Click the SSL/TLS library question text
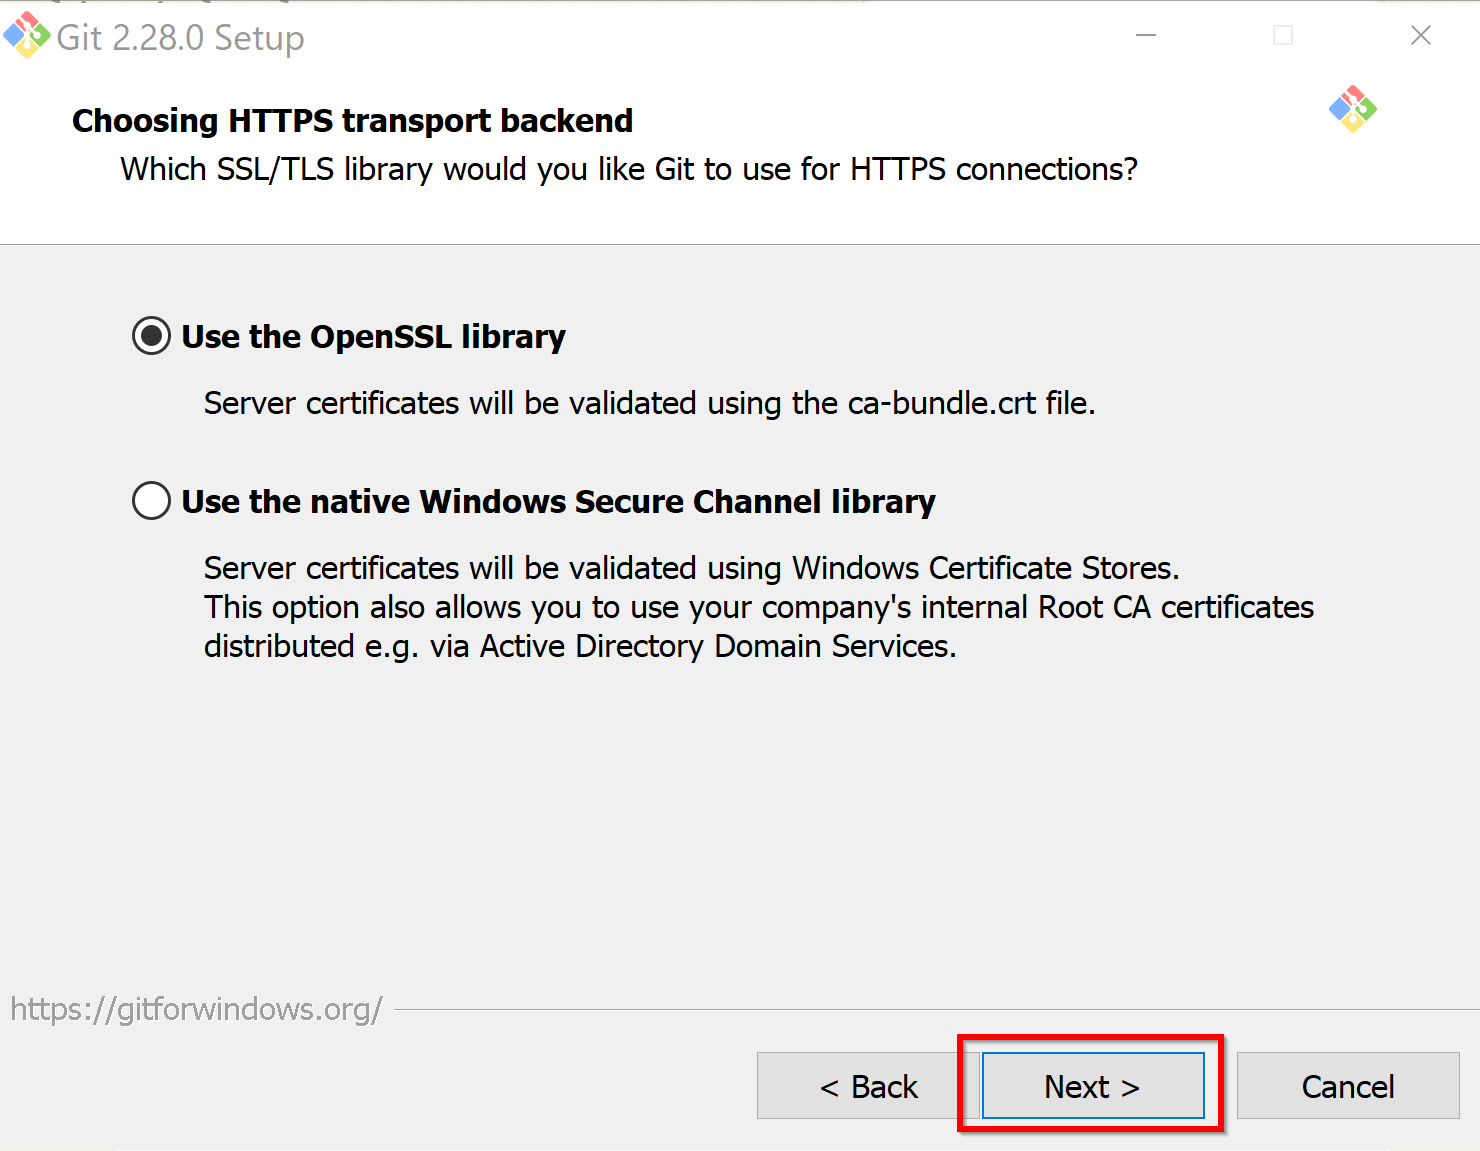 tap(629, 170)
